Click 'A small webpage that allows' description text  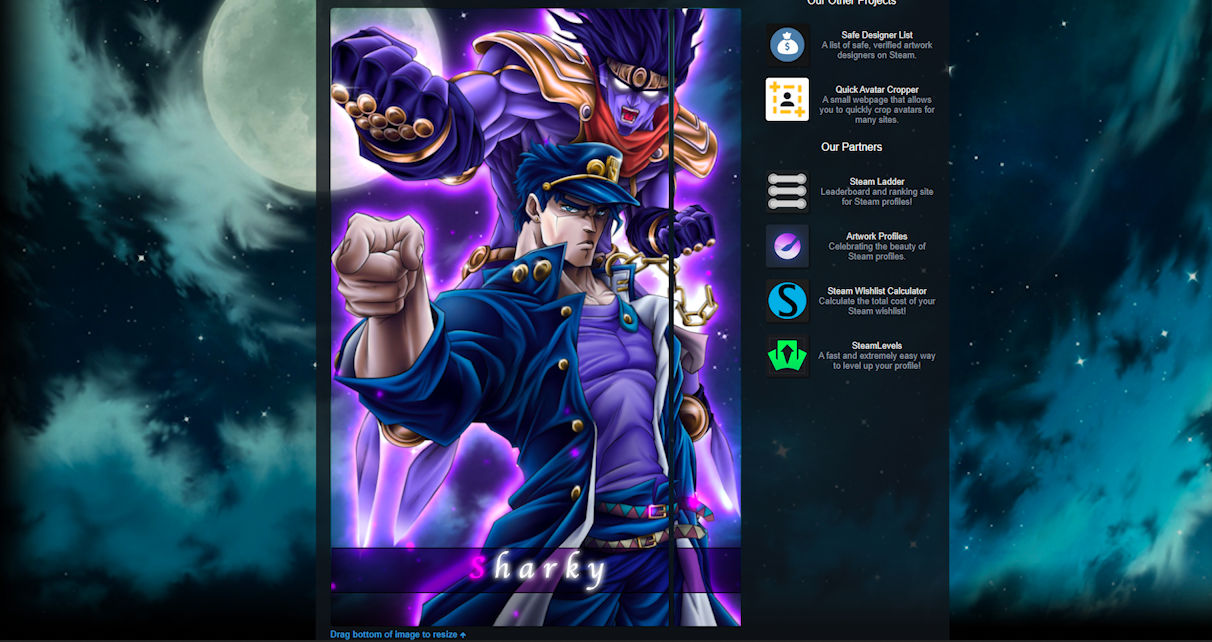pos(877,110)
